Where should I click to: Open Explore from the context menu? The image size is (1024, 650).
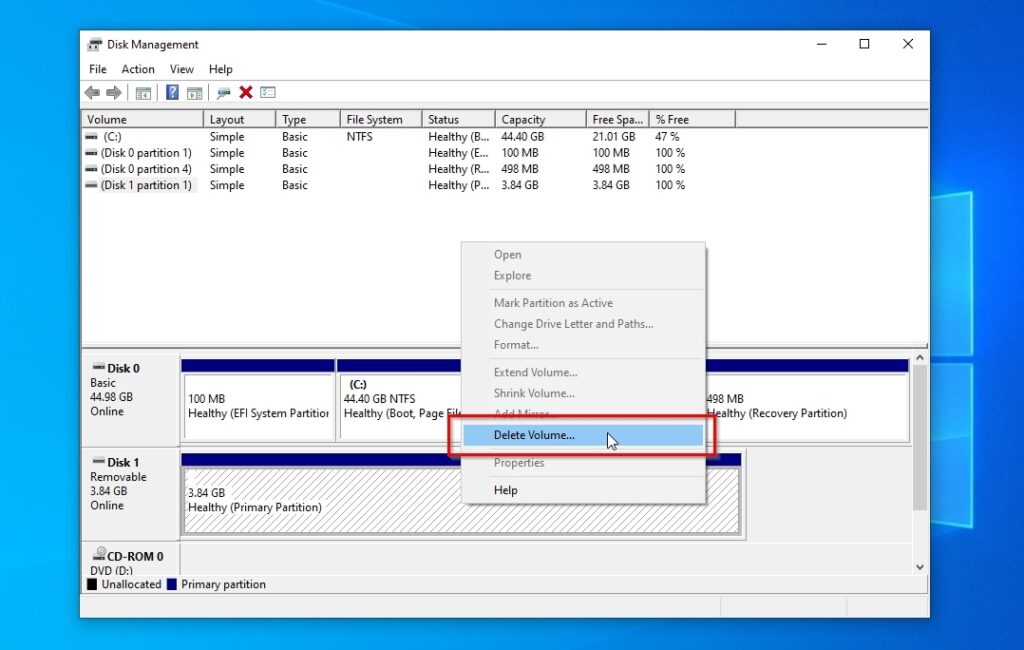tap(511, 275)
